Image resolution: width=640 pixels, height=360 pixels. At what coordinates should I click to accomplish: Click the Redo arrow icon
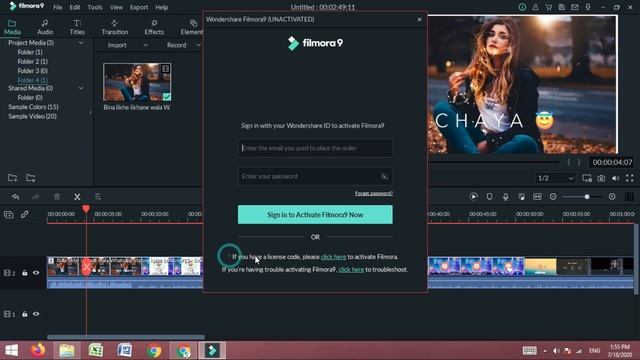[x=36, y=197]
